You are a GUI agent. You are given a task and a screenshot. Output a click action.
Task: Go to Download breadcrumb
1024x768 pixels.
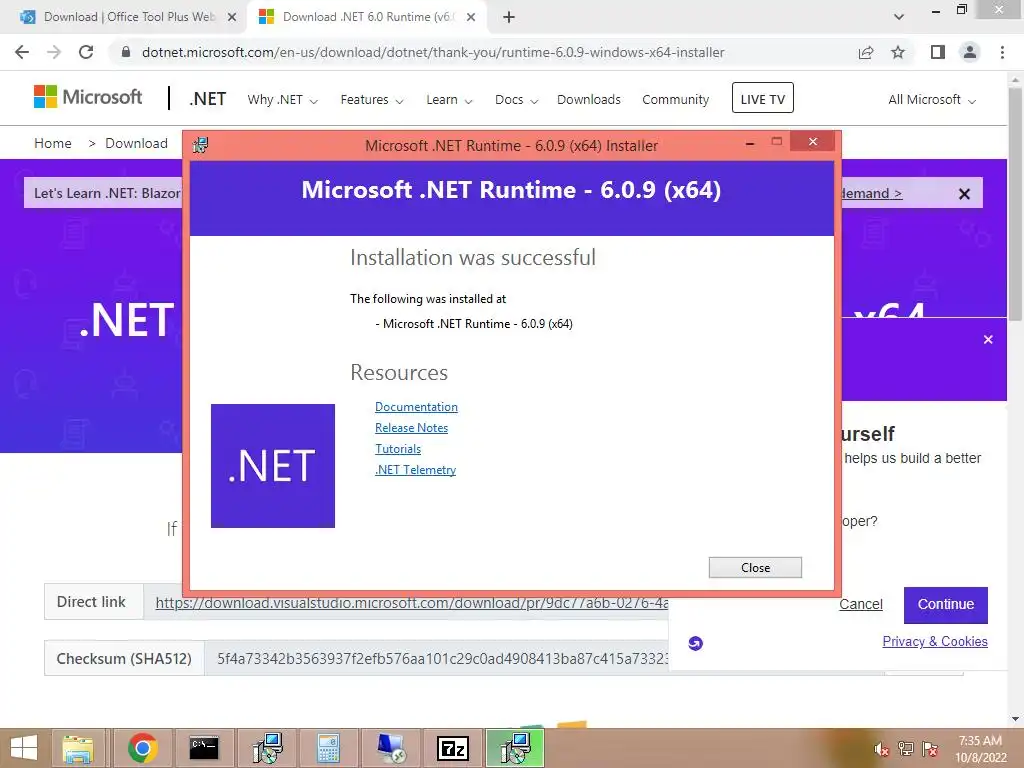click(x=136, y=144)
